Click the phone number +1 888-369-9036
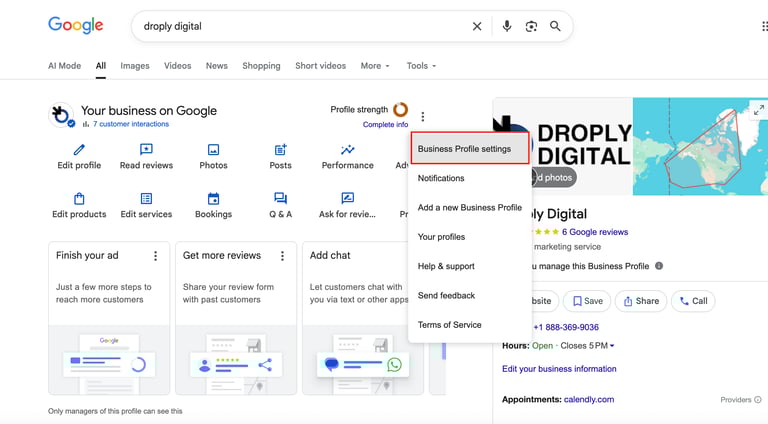 (566, 327)
